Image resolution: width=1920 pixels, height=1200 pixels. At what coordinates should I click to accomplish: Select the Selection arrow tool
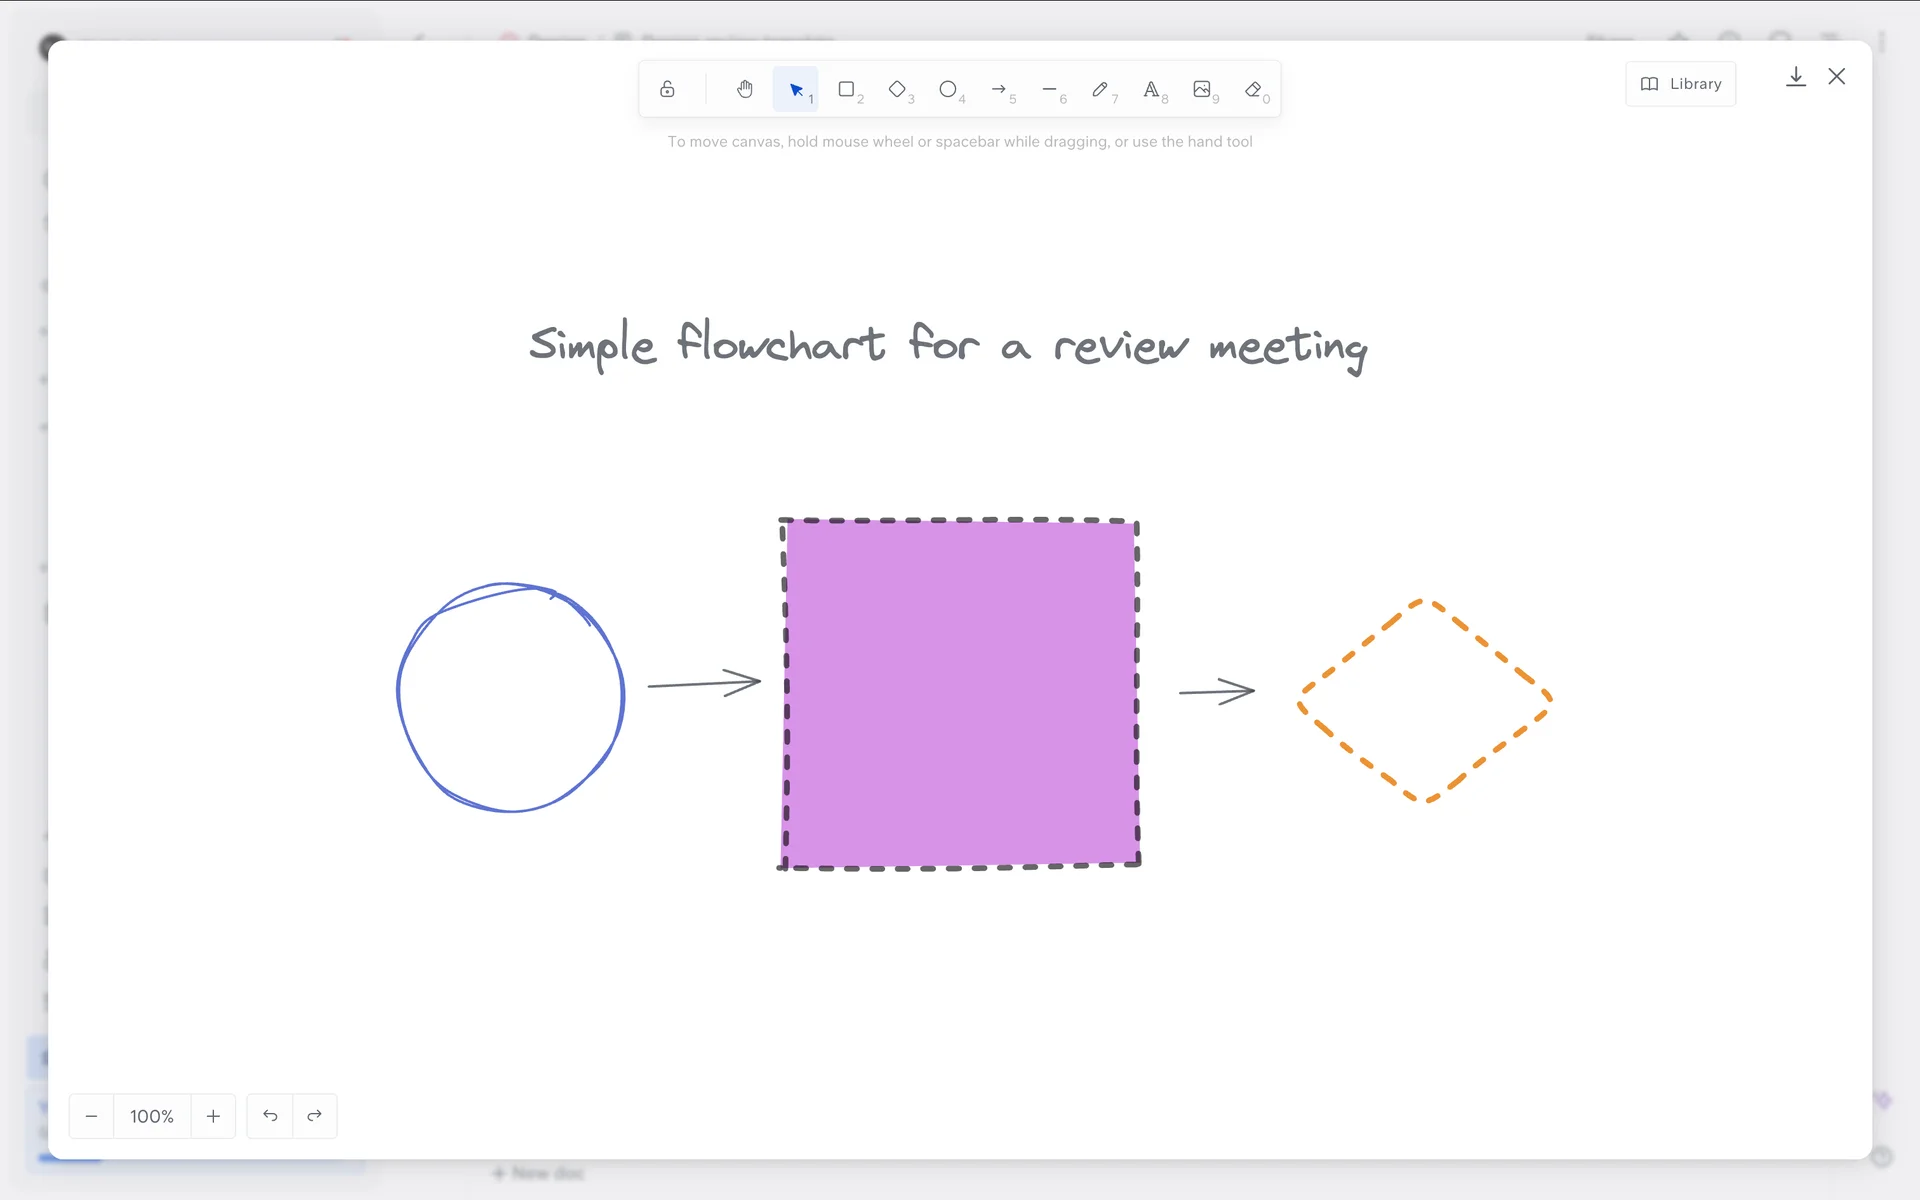(796, 89)
